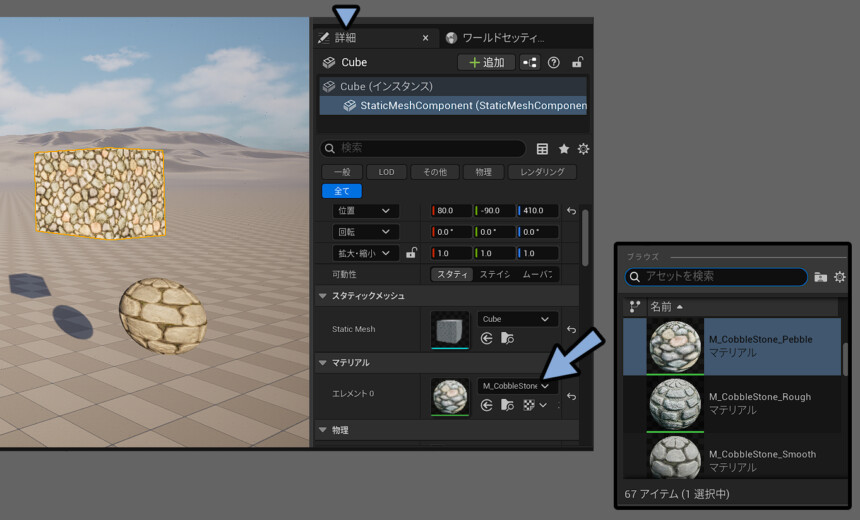Switch to the ワールドセッティ tab

(496, 38)
